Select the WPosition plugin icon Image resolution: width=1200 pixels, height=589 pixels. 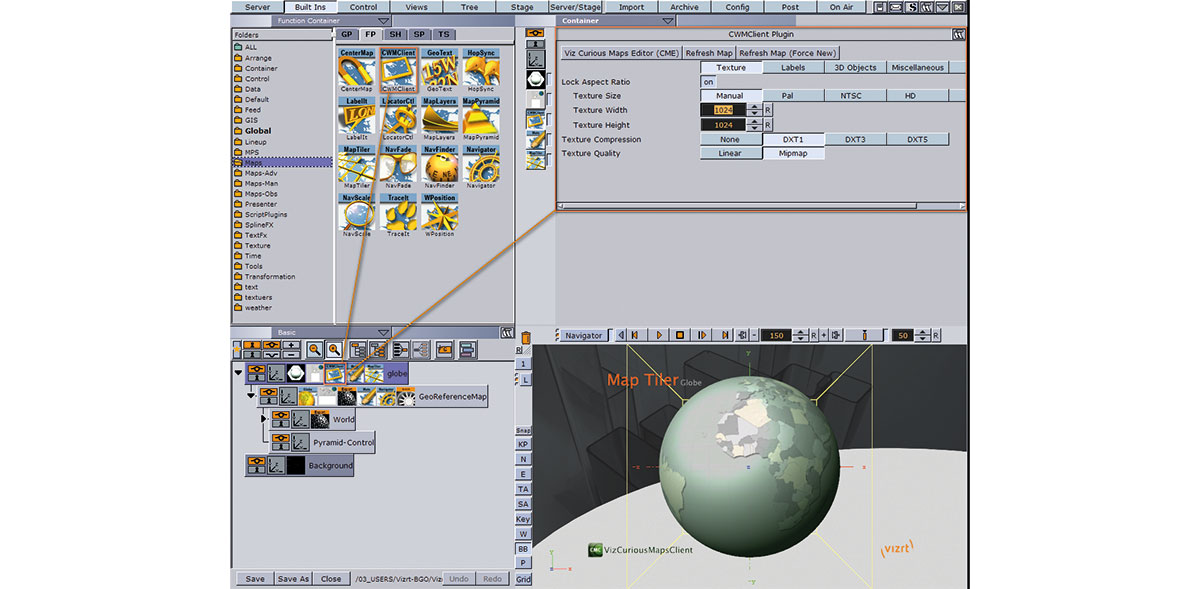(440, 216)
